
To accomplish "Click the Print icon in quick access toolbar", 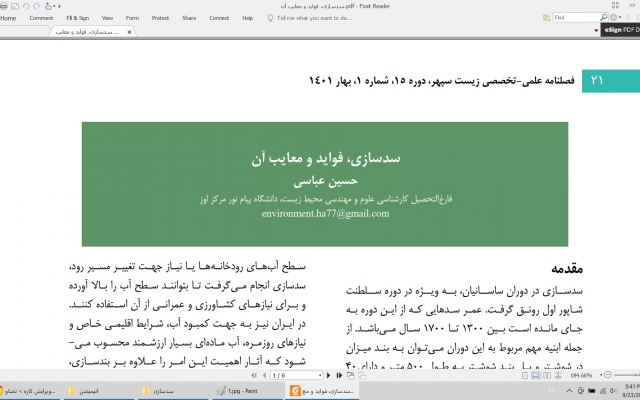I will point(4,6).
